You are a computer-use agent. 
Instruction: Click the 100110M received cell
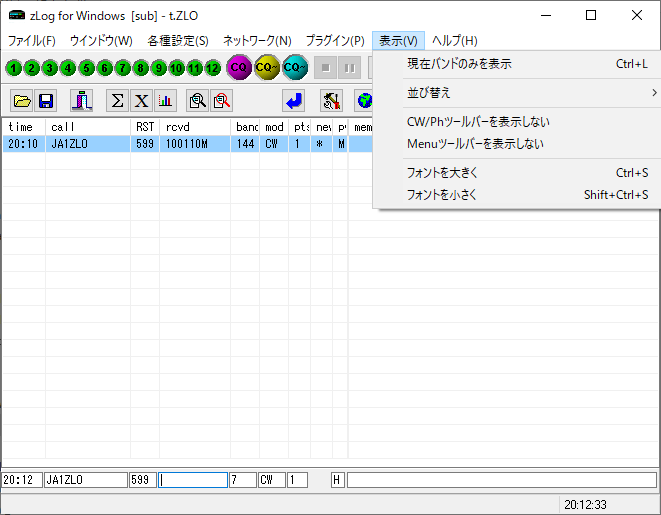pos(195,144)
